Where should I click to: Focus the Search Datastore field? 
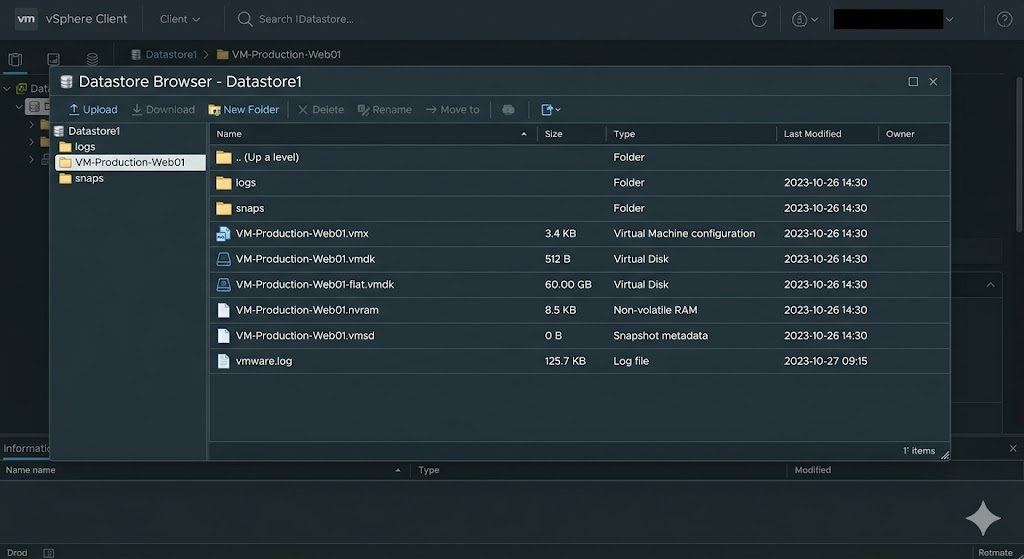click(306, 20)
